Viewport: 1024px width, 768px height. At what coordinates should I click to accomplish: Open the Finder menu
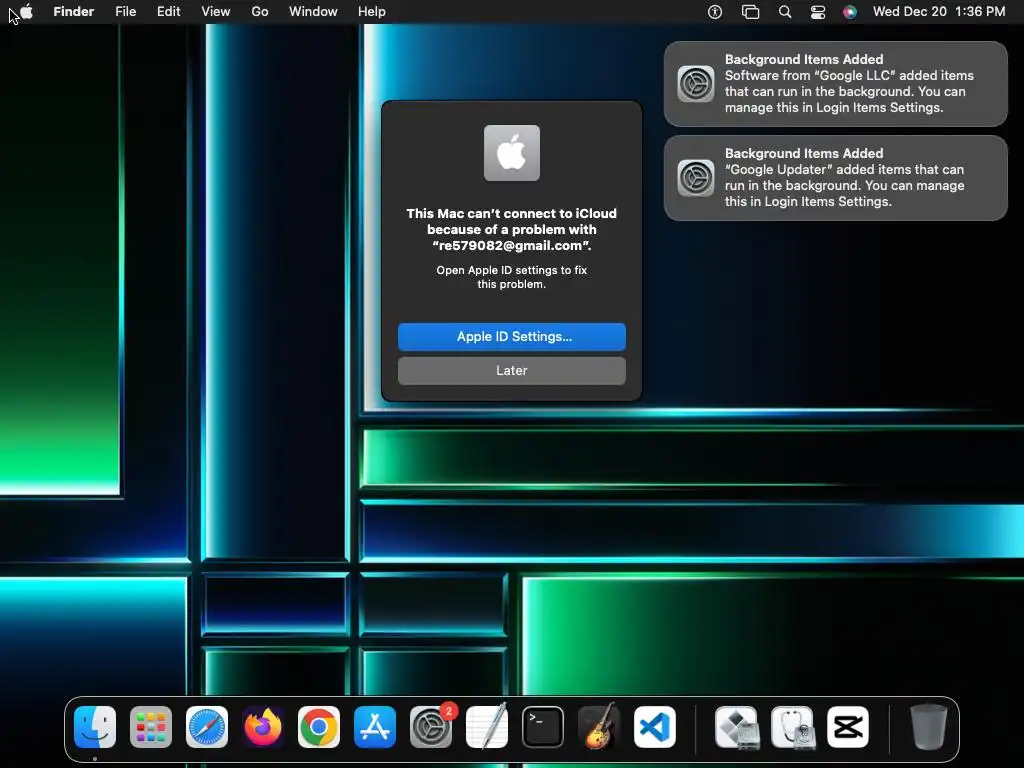coord(74,12)
